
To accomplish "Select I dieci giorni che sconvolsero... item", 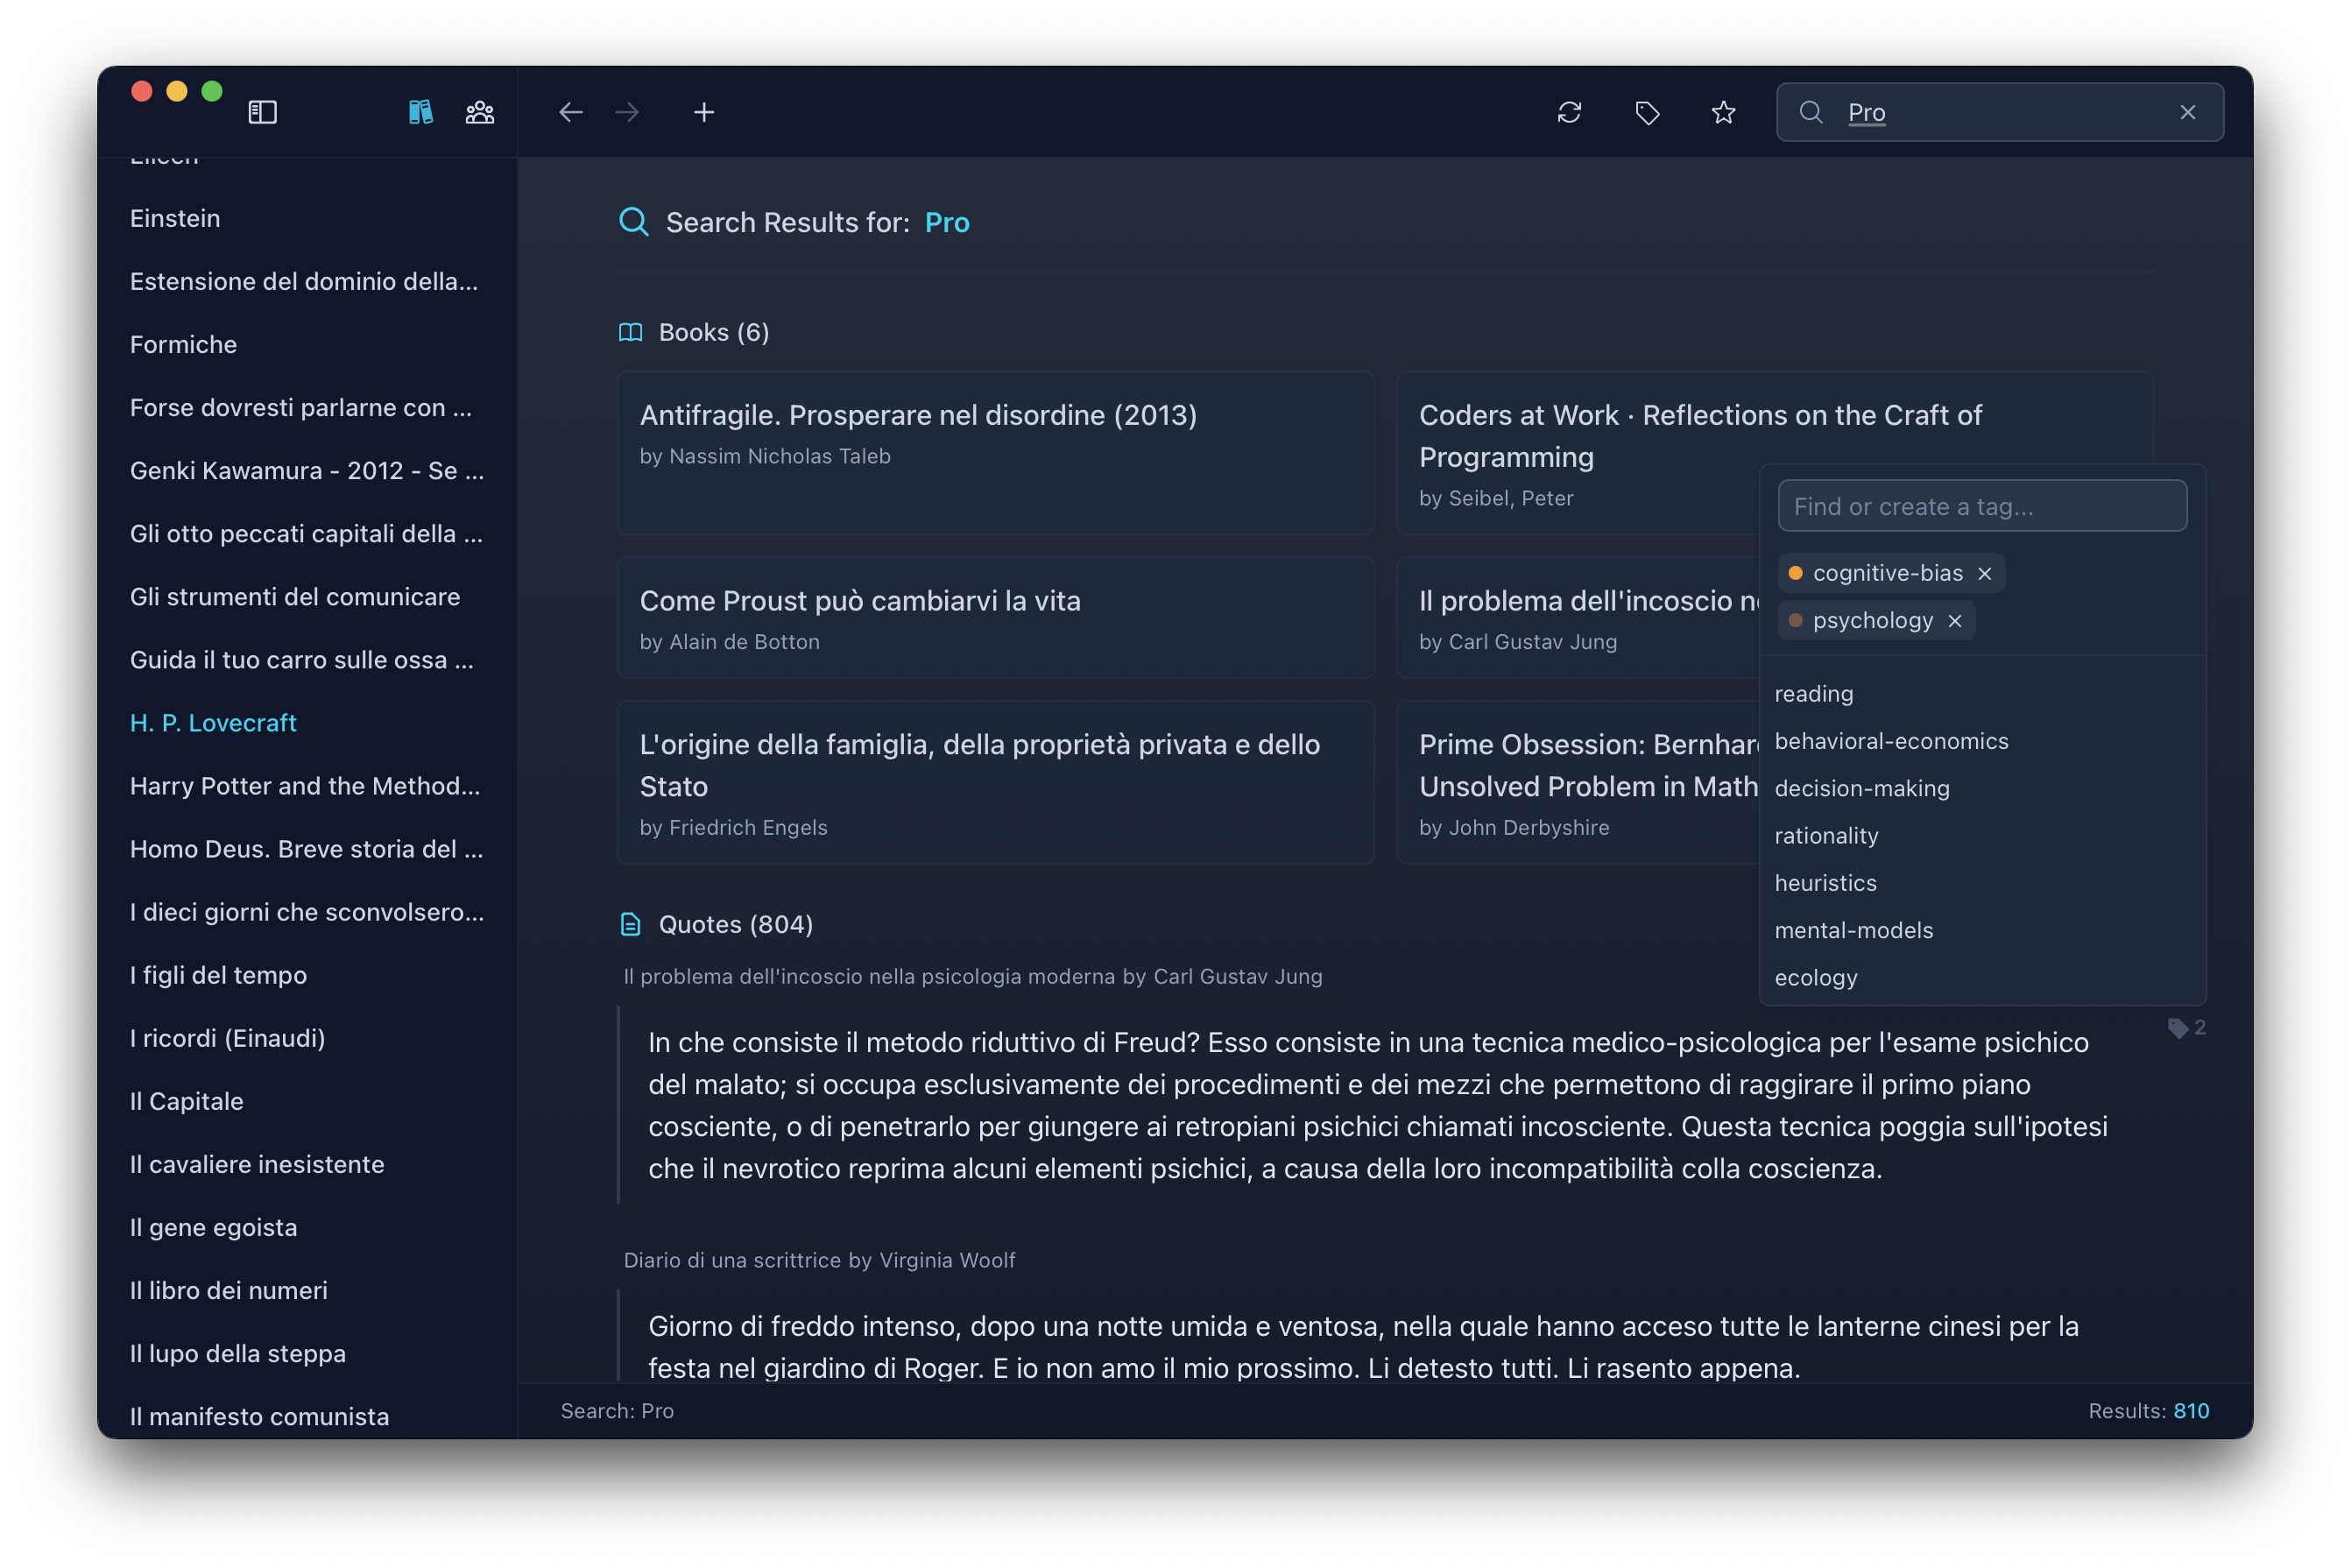I will point(307,911).
